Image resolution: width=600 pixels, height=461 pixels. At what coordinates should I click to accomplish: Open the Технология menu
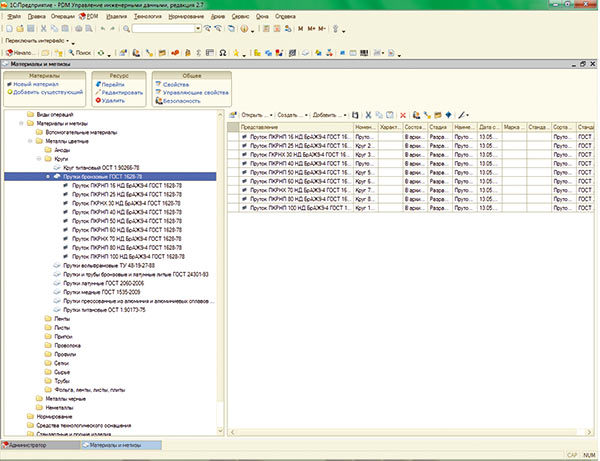click(x=147, y=18)
